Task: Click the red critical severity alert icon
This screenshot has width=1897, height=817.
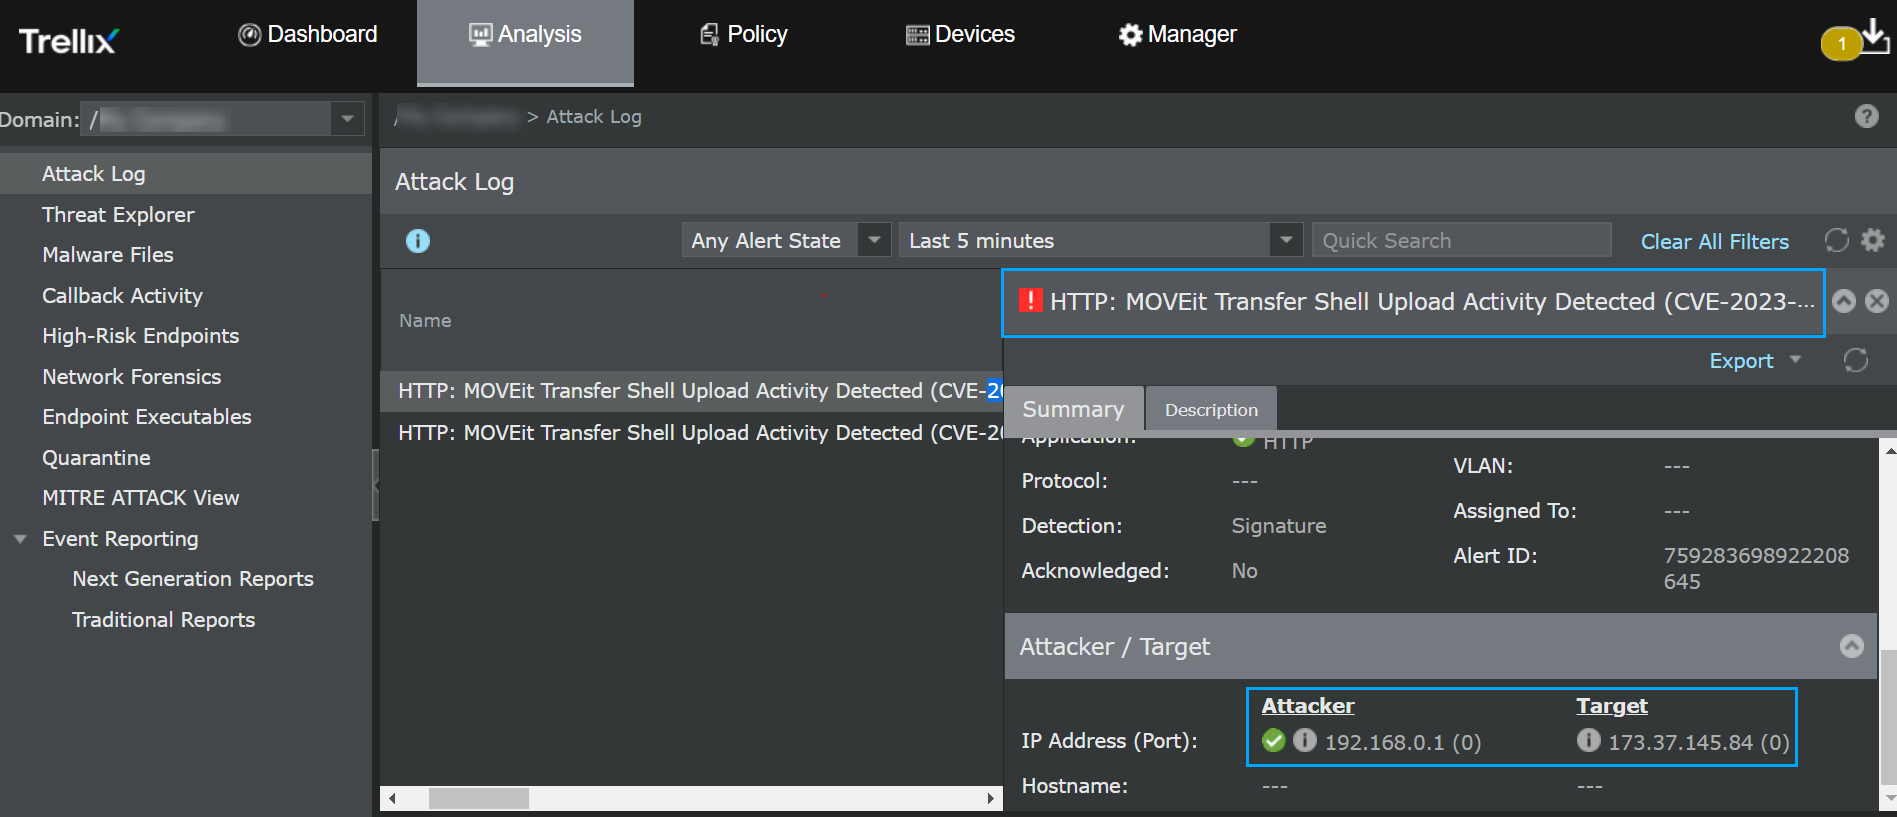Action: (1031, 300)
